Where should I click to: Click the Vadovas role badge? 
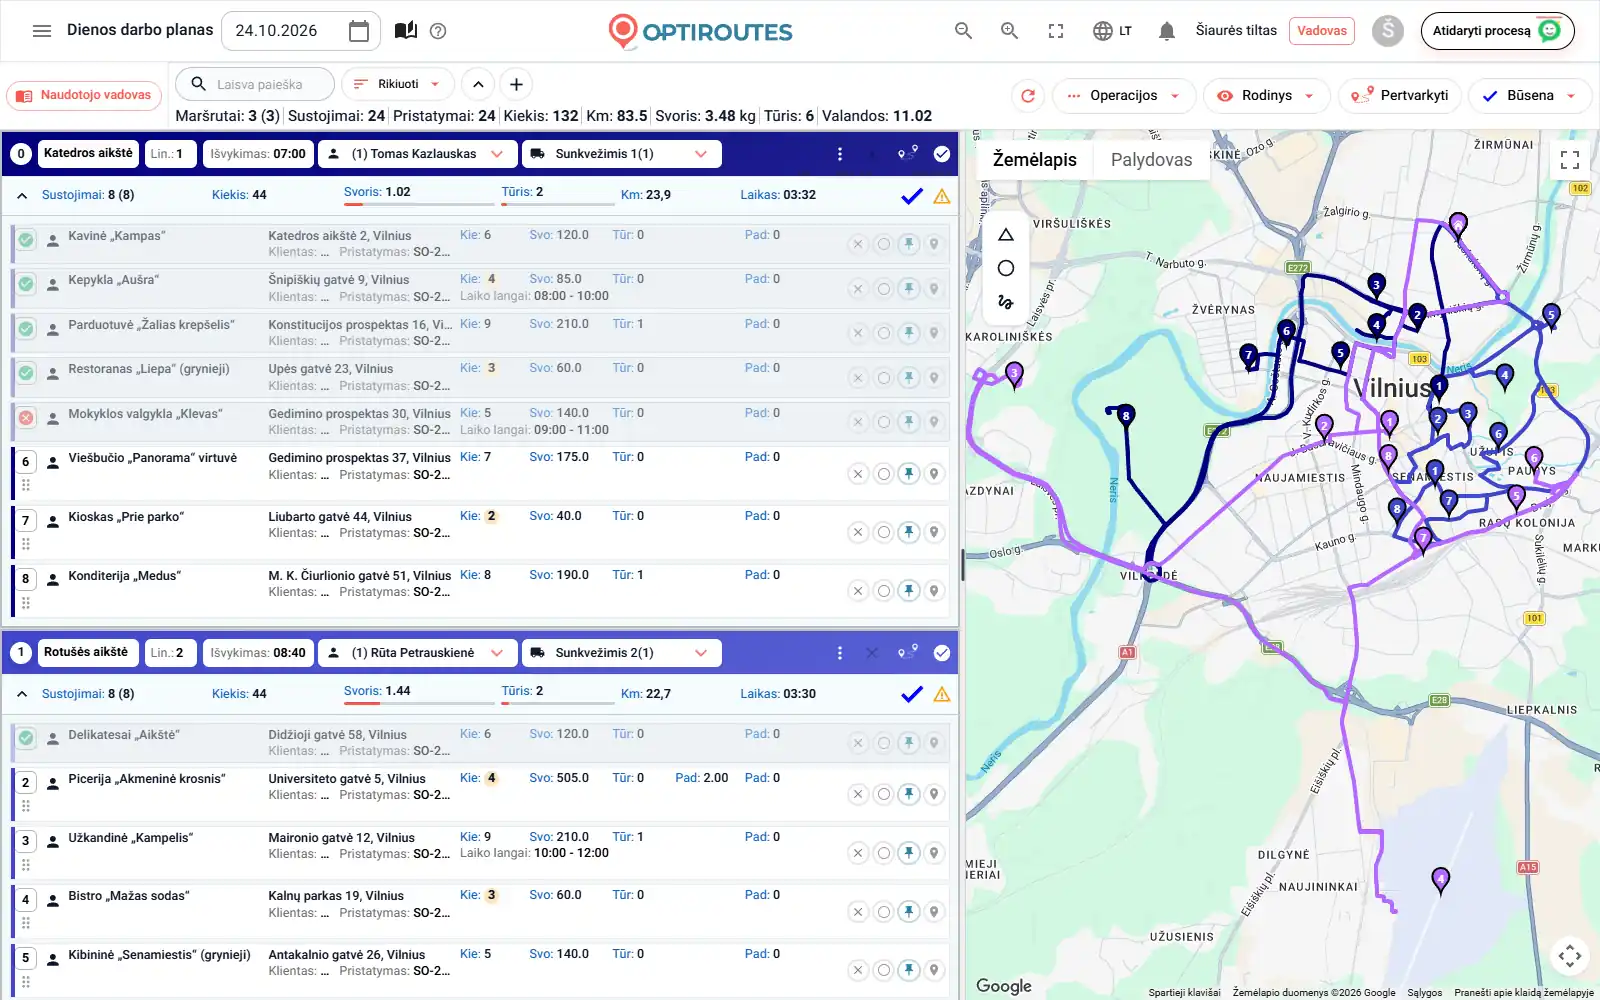click(x=1322, y=31)
